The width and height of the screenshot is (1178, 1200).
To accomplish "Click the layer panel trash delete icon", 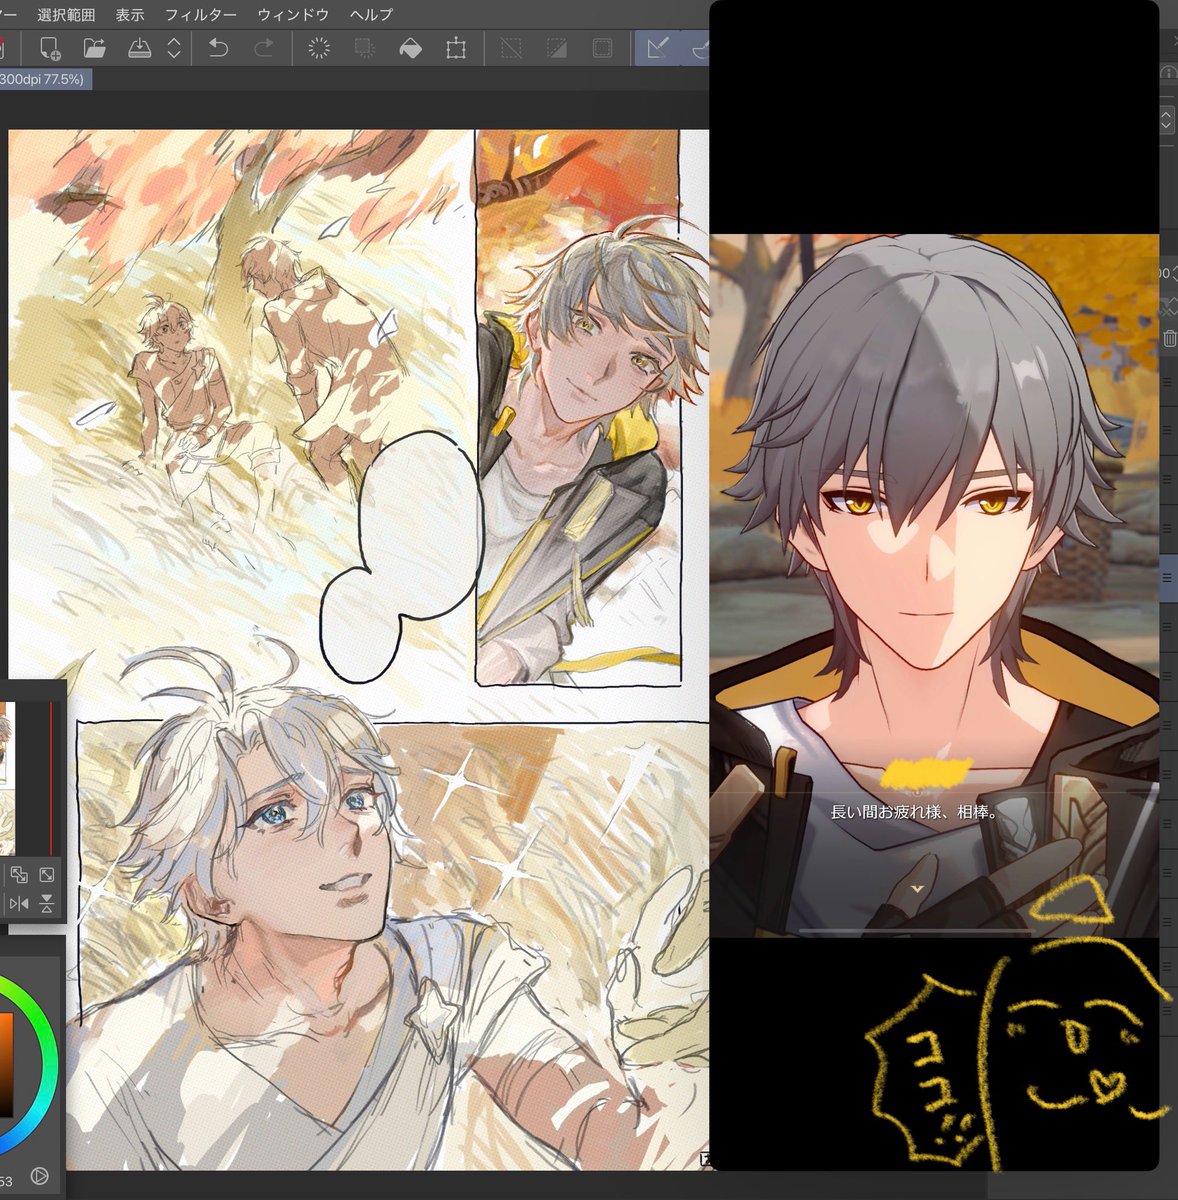I will [x=1169, y=338].
